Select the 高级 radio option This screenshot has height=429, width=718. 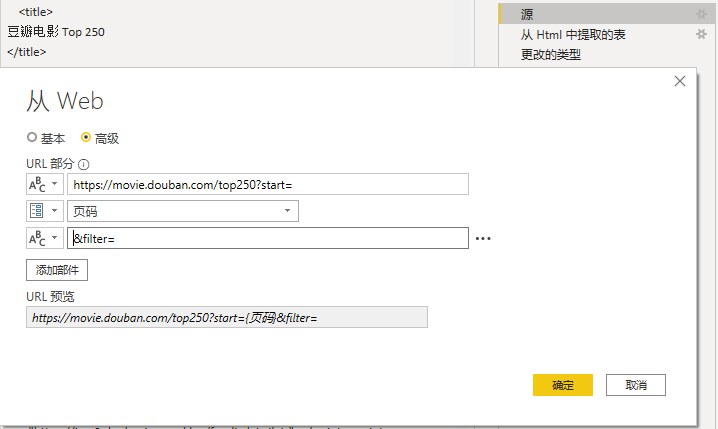click(x=86, y=138)
